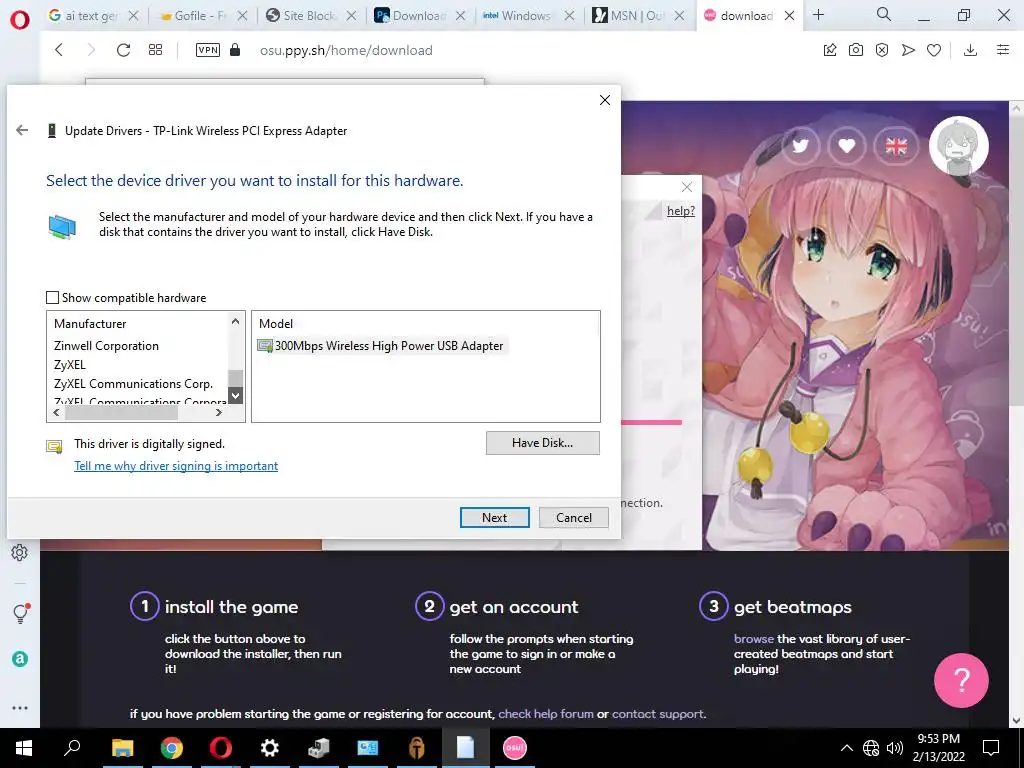Open Chrome from taskbar
The height and width of the screenshot is (768, 1024).
172,748
